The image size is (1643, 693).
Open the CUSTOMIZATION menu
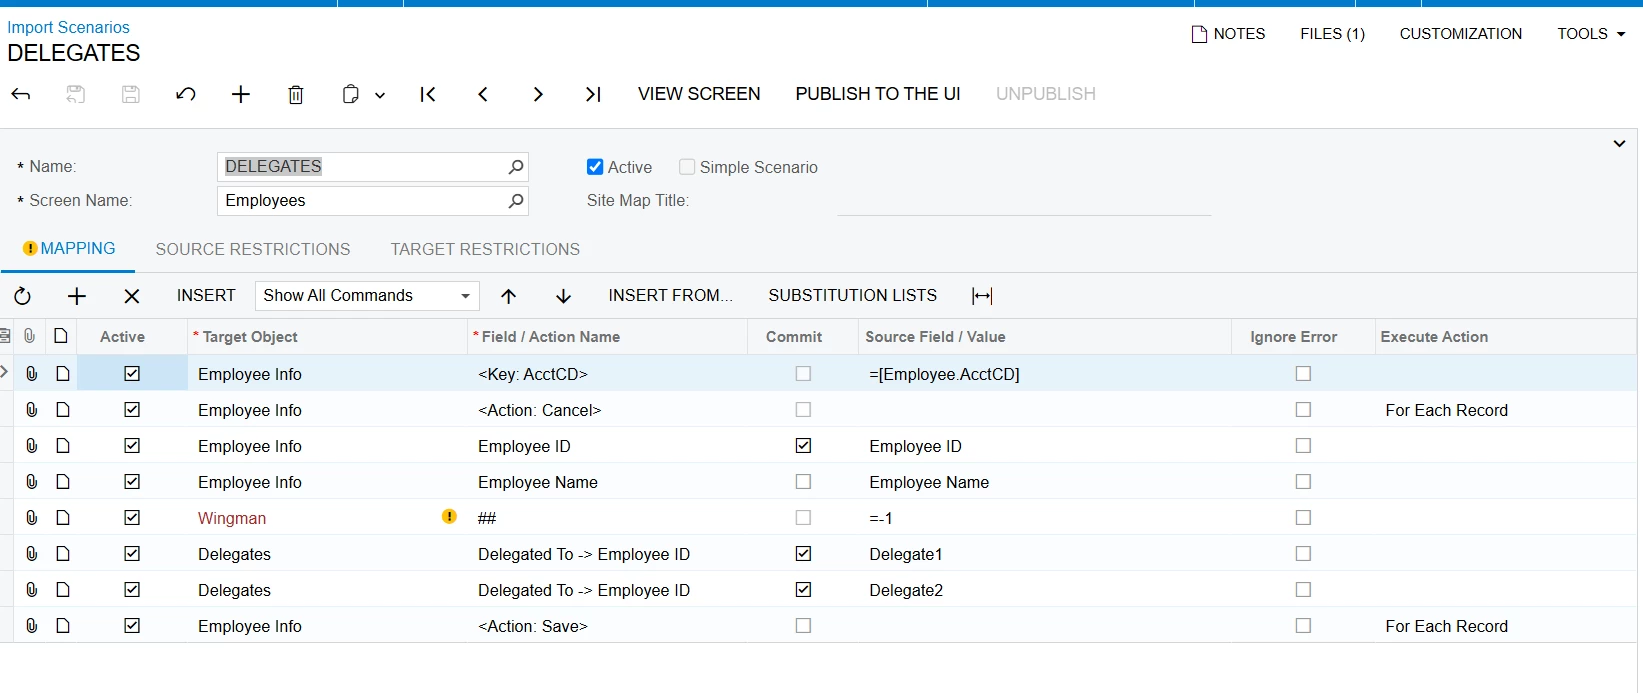click(1461, 34)
